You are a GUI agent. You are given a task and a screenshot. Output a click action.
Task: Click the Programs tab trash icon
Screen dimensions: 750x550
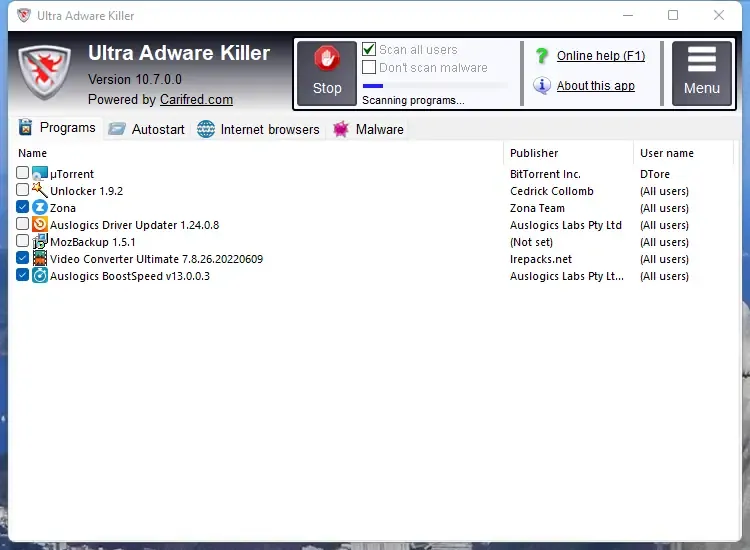click(25, 128)
